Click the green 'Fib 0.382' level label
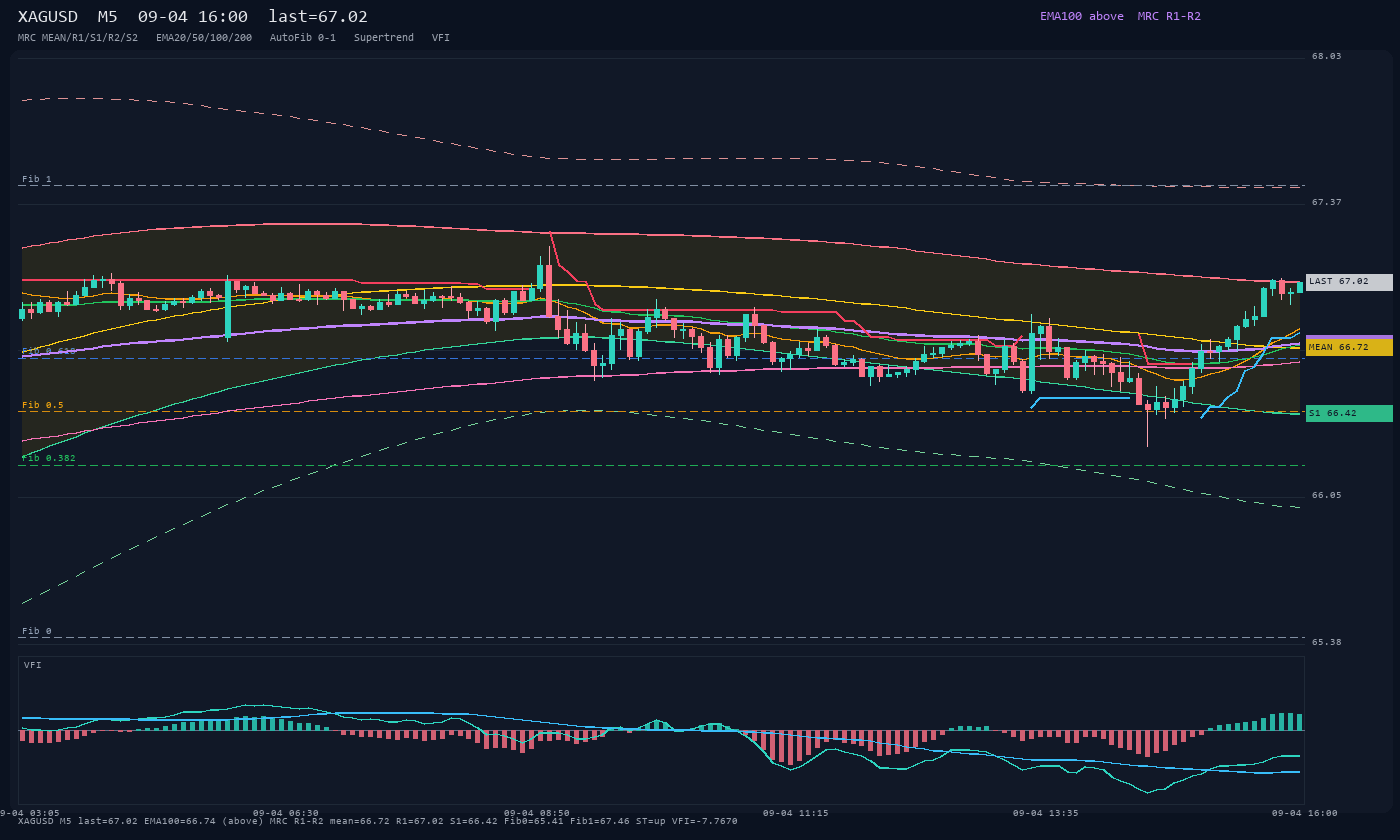1400x840 pixels. 49,458
